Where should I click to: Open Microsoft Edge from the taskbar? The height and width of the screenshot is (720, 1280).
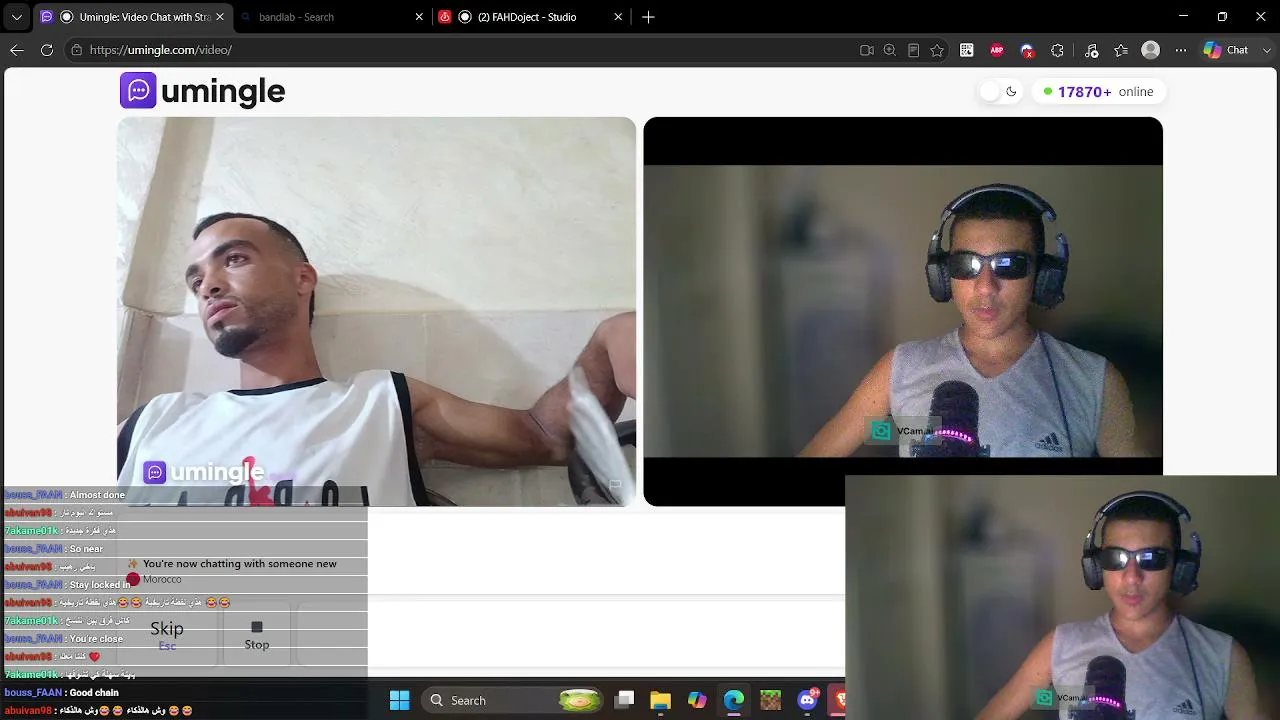pos(734,700)
